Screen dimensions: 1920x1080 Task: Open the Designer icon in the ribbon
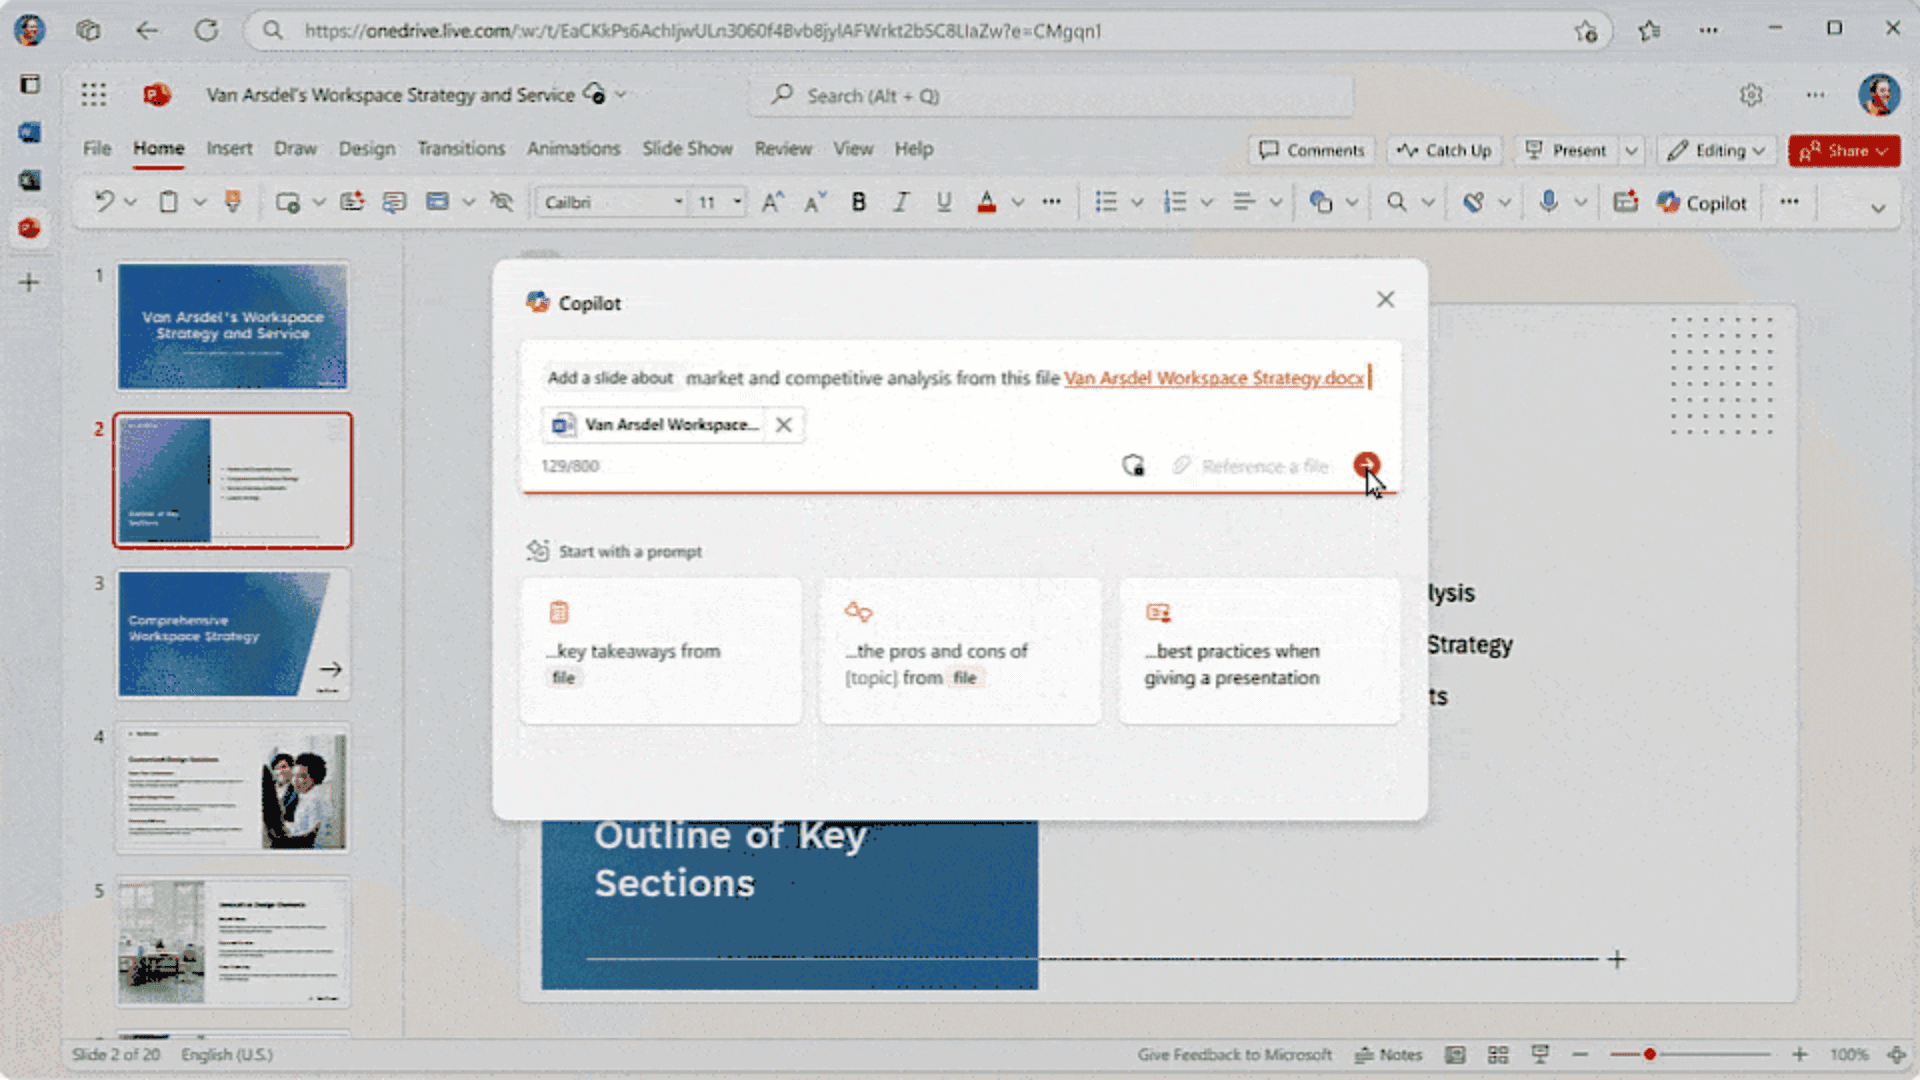point(1626,202)
